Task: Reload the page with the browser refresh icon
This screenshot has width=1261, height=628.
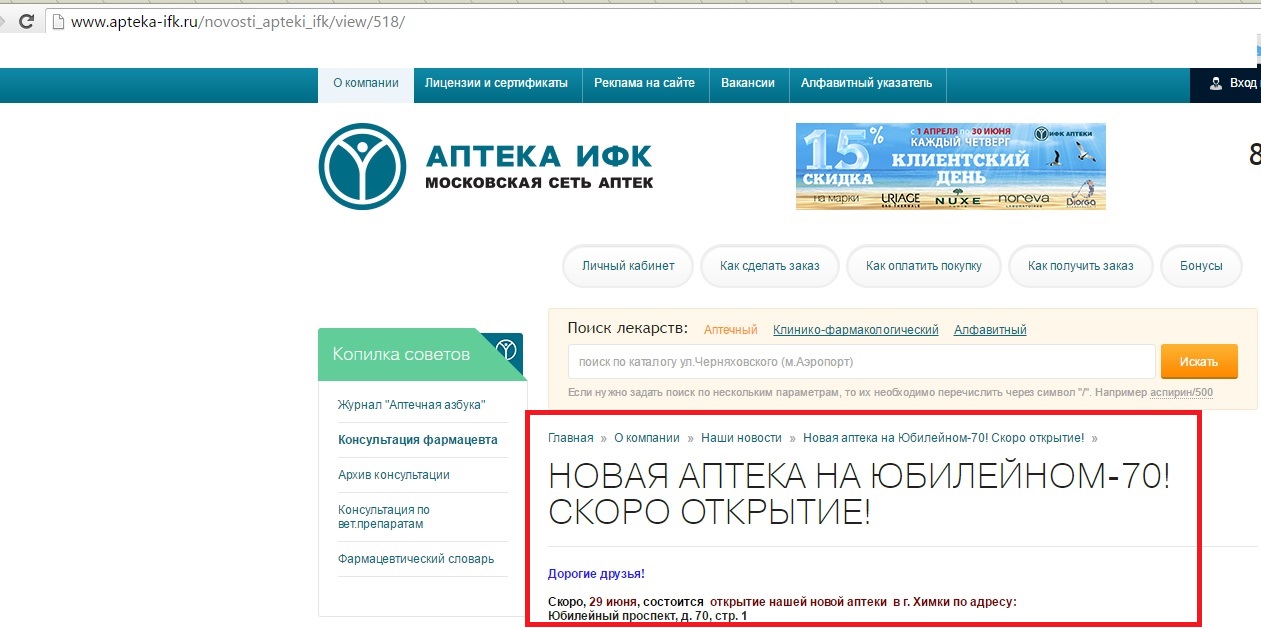Action: (26, 21)
